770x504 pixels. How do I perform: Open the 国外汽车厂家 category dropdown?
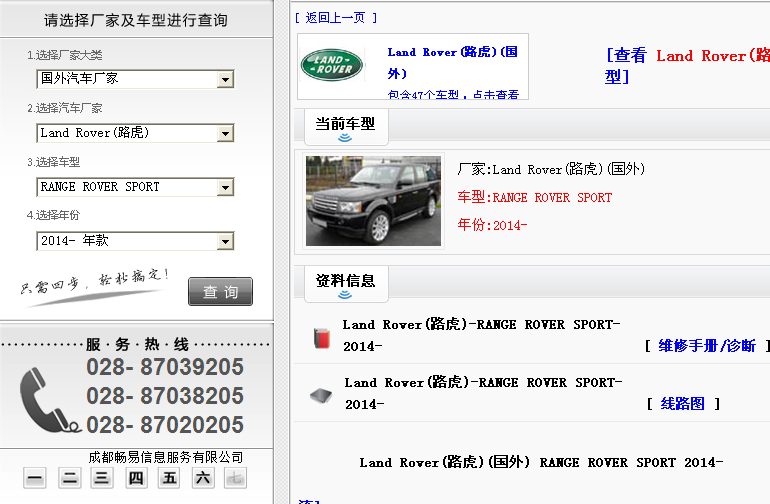pos(135,79)
